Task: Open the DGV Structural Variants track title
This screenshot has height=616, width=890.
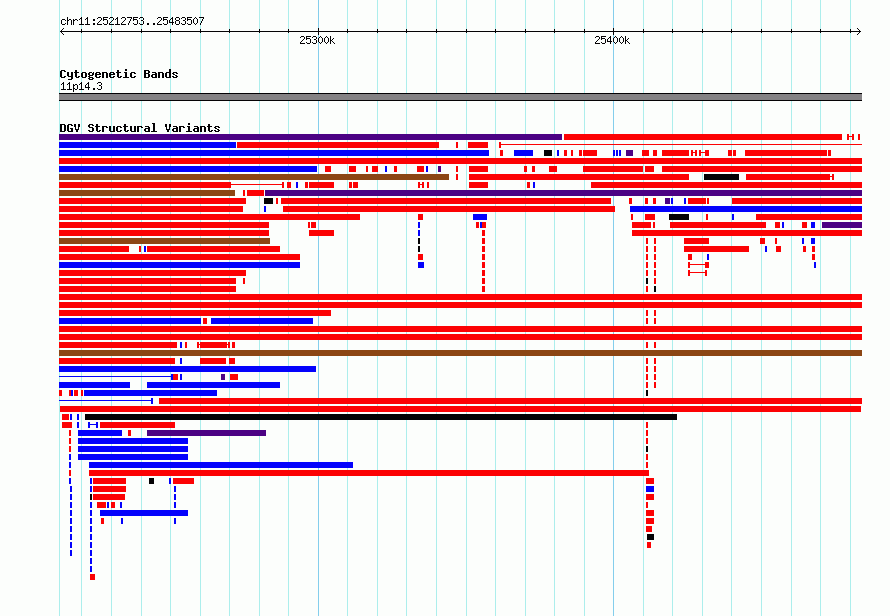Action: [140, 128]
